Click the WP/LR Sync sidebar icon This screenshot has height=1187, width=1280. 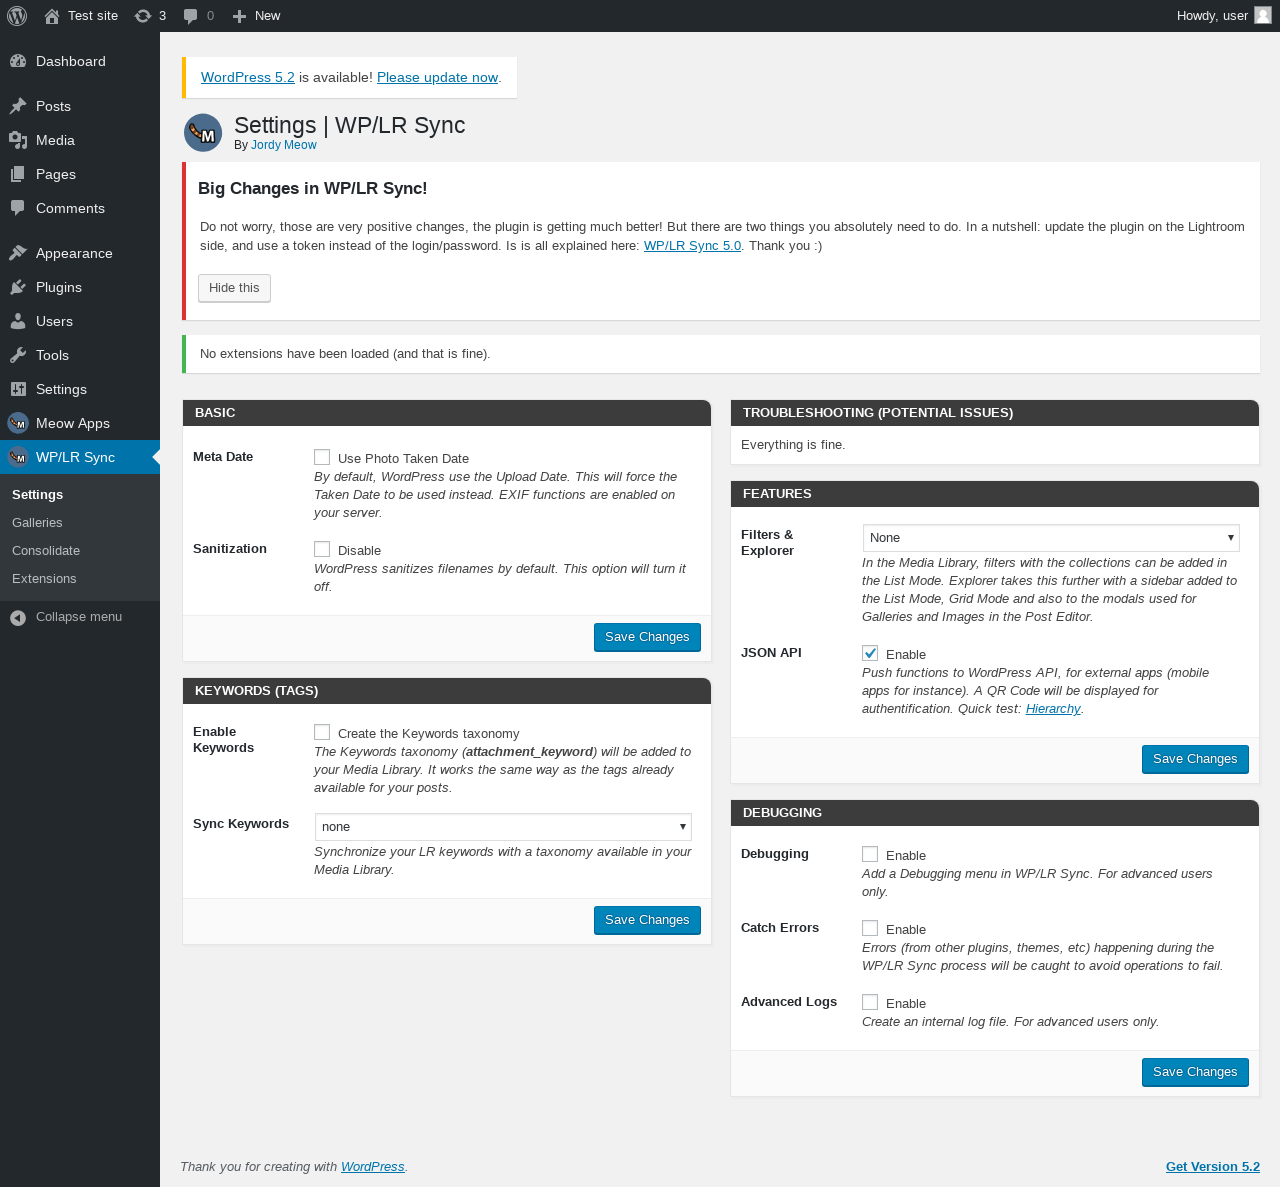[x=18, y=457]
